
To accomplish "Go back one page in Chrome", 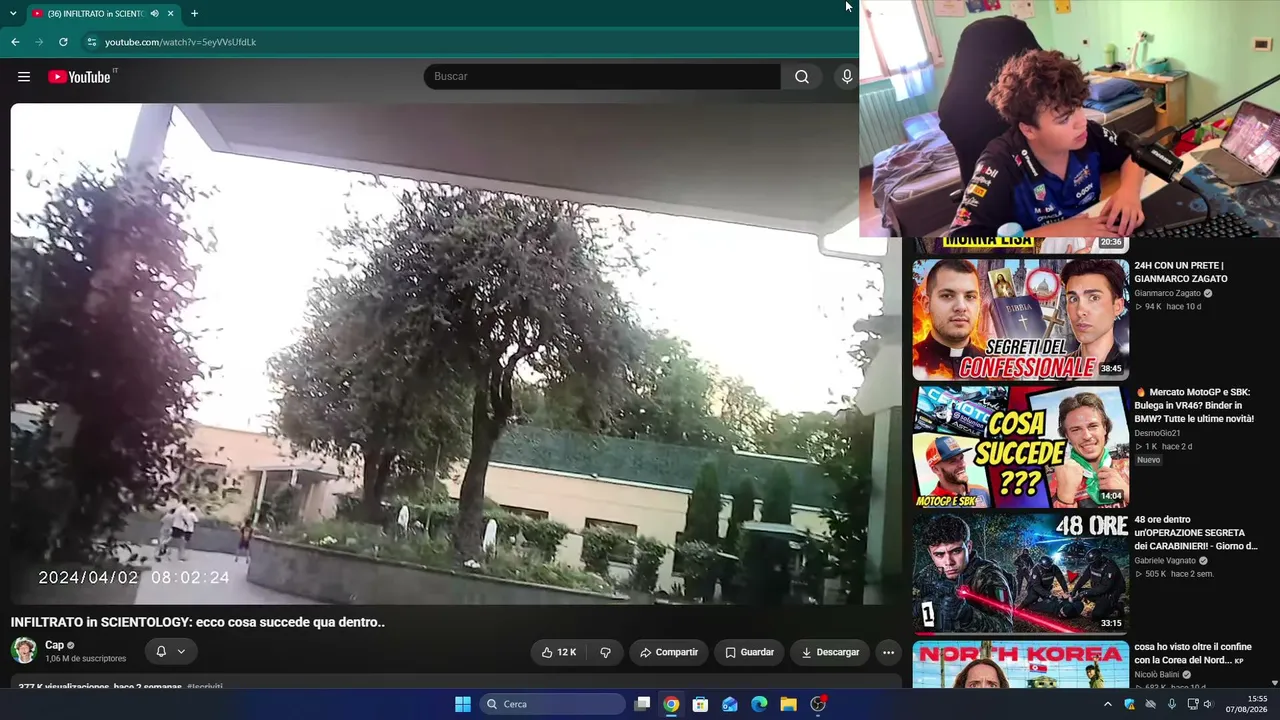I will (15, 42).
